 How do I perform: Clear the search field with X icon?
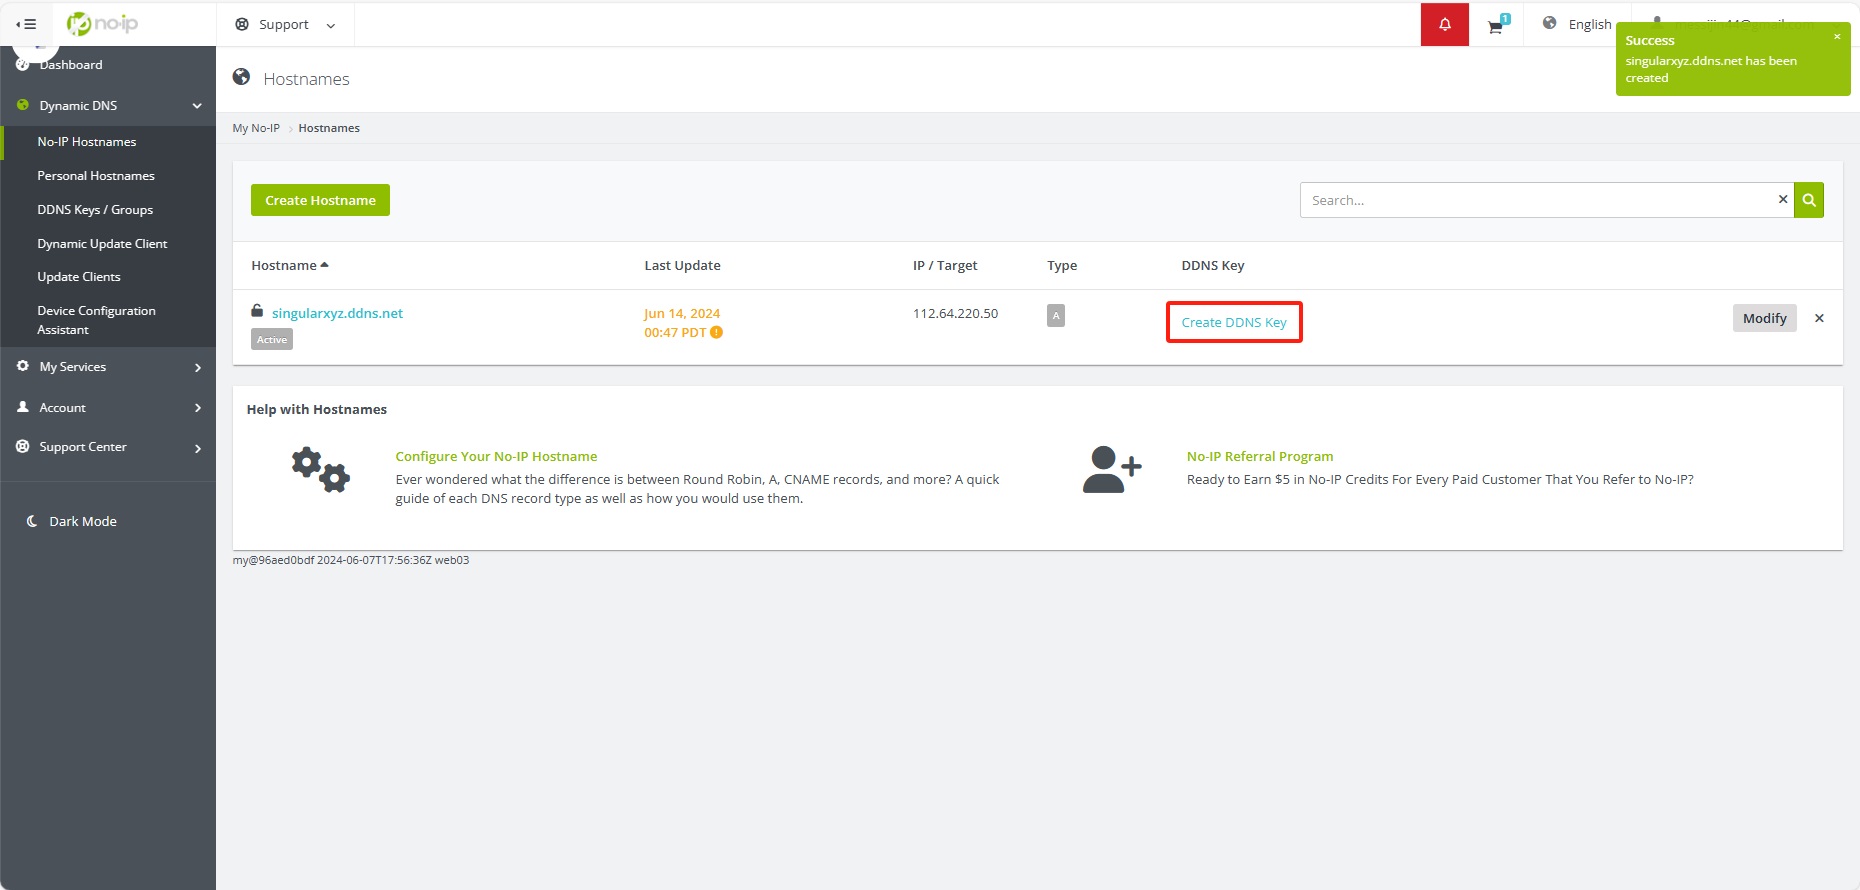[1782, 200]
